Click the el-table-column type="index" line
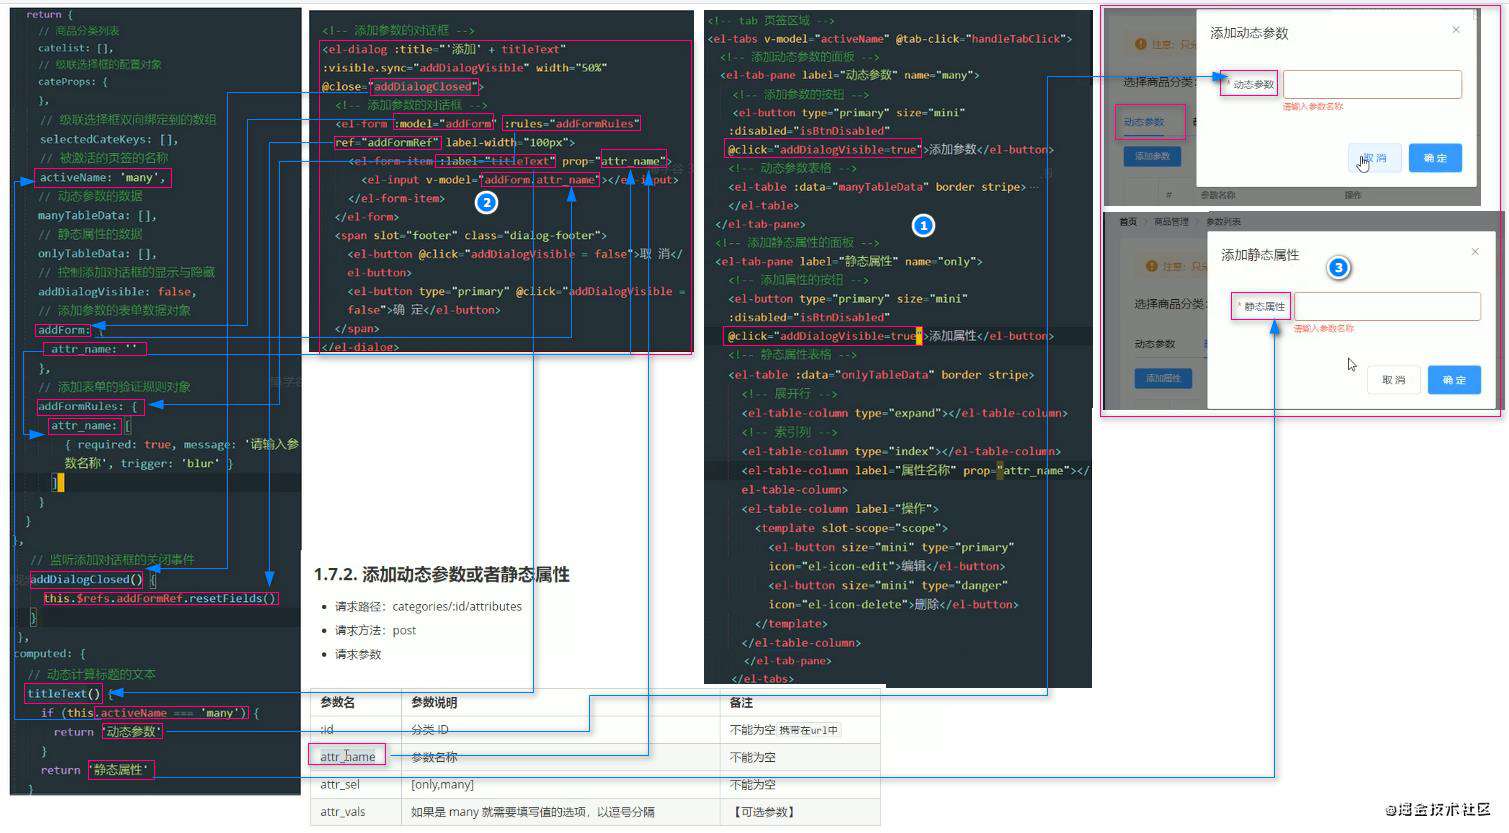This screenshot has width=1509, height=833. (x=901, y=451)
